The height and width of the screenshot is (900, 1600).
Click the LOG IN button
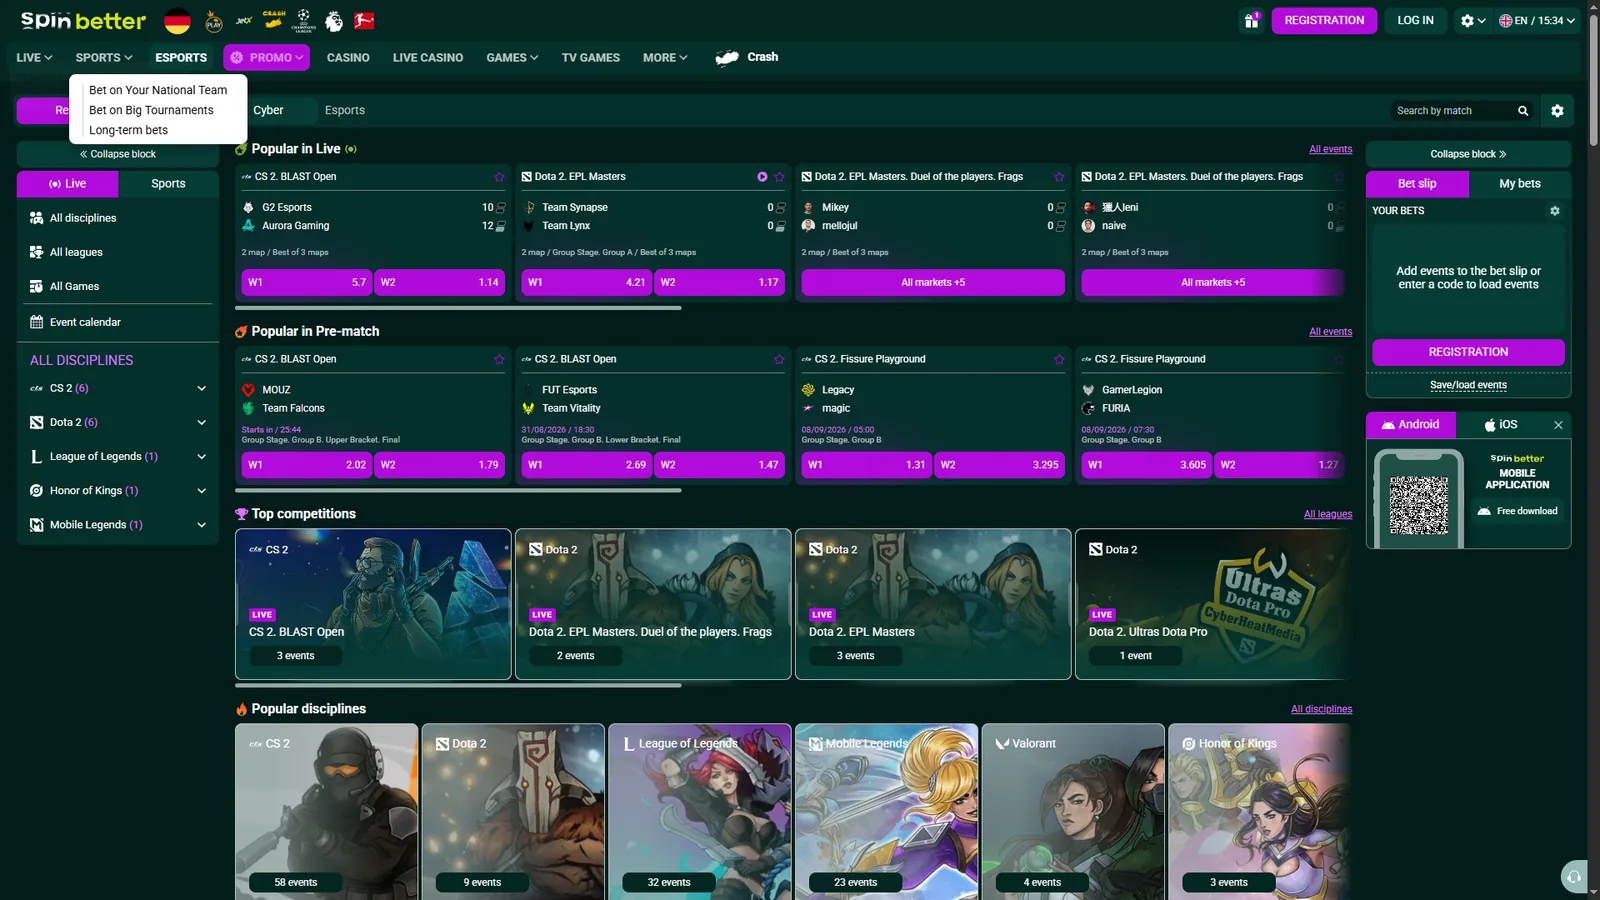(1415, 20)
